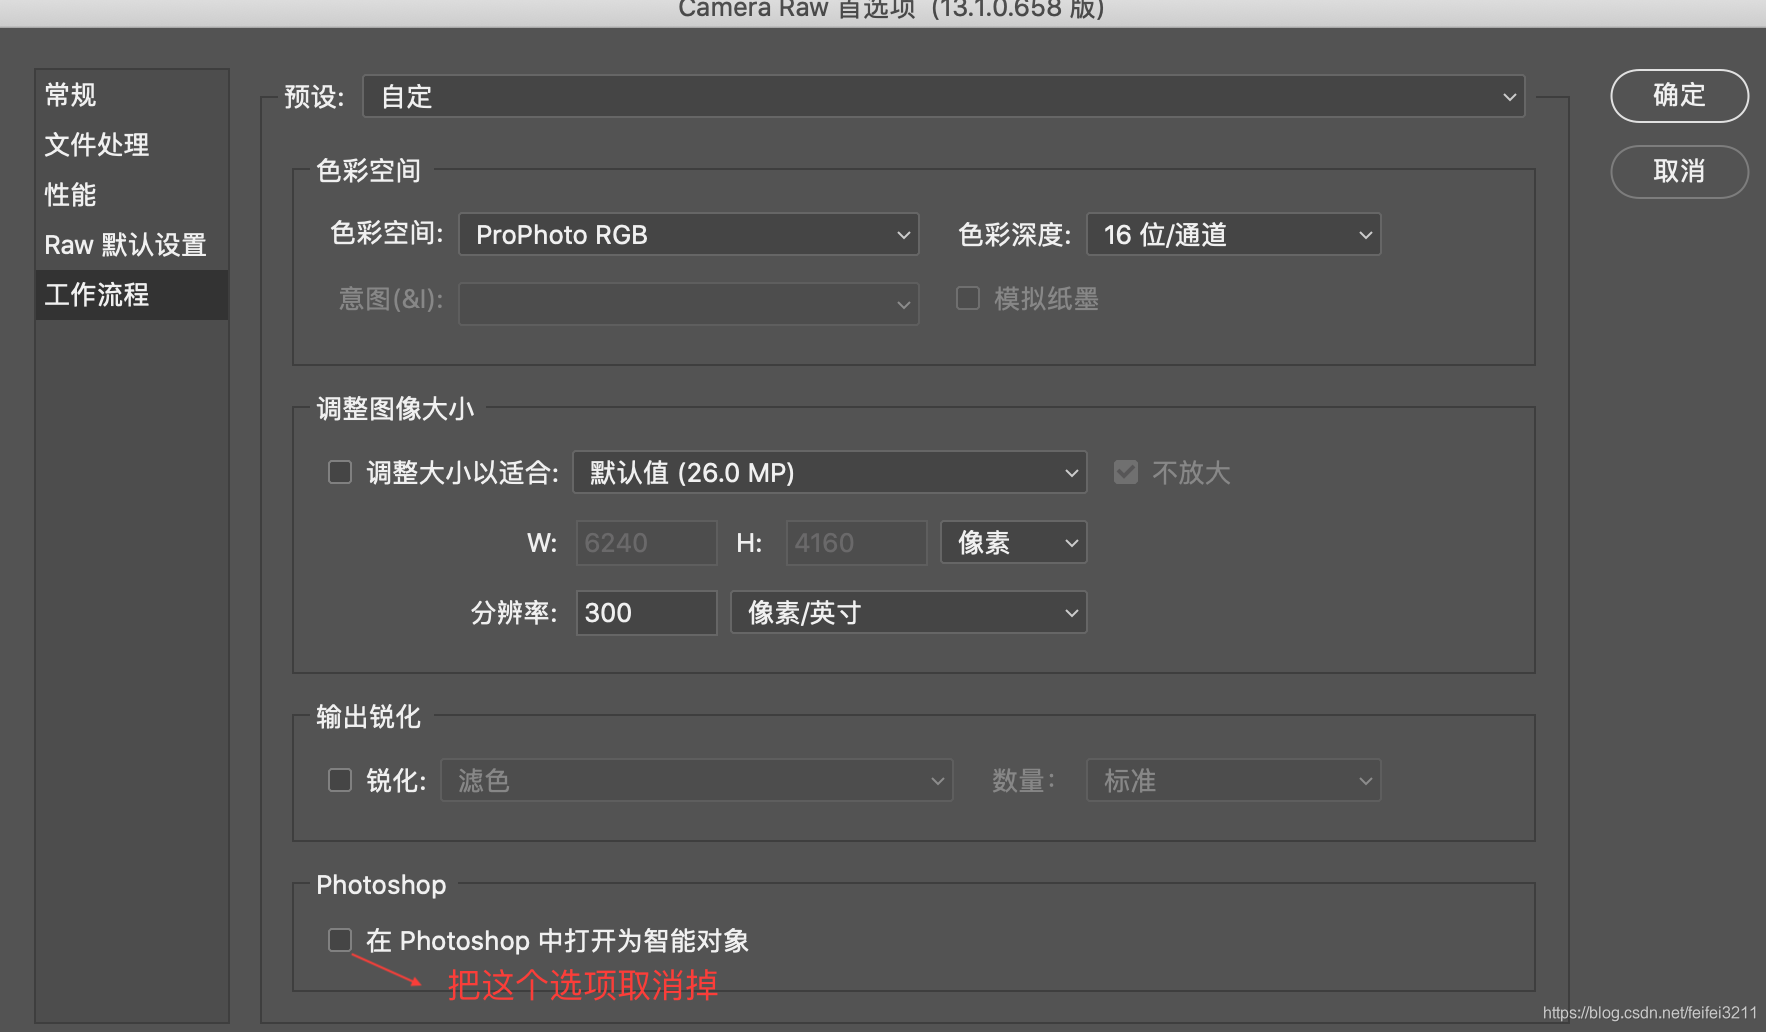Click the 分辨率 field showing 300
This screenshot has height=1032, width=1766.
pyautogui.click(x=646, y=613)
